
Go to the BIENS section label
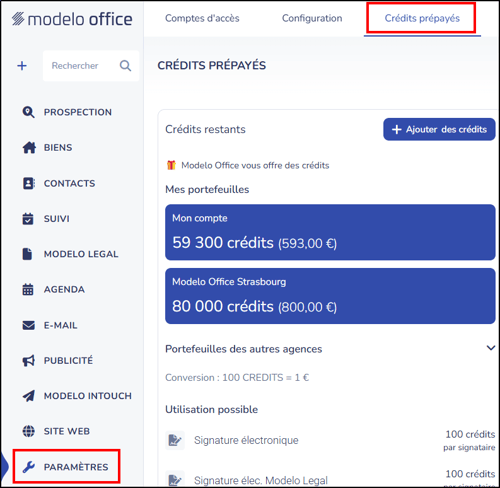click(58, 147)
